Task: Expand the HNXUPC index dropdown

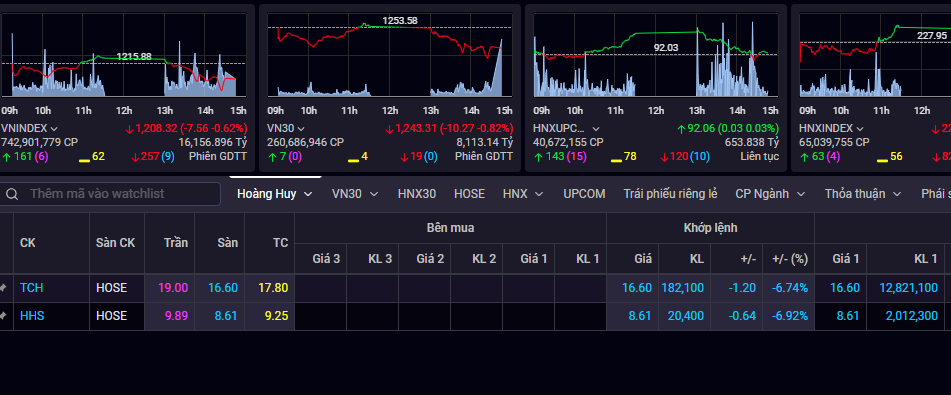Action: (x=596, y=129)
